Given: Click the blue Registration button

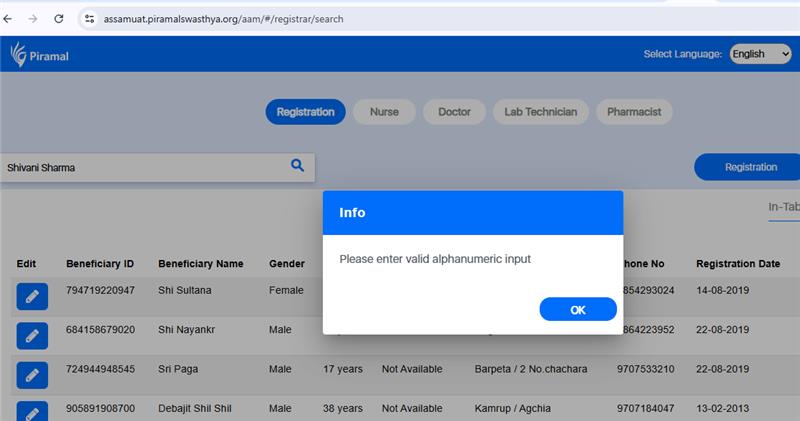Looking at the screenshot, I should (x=750, y=167).
